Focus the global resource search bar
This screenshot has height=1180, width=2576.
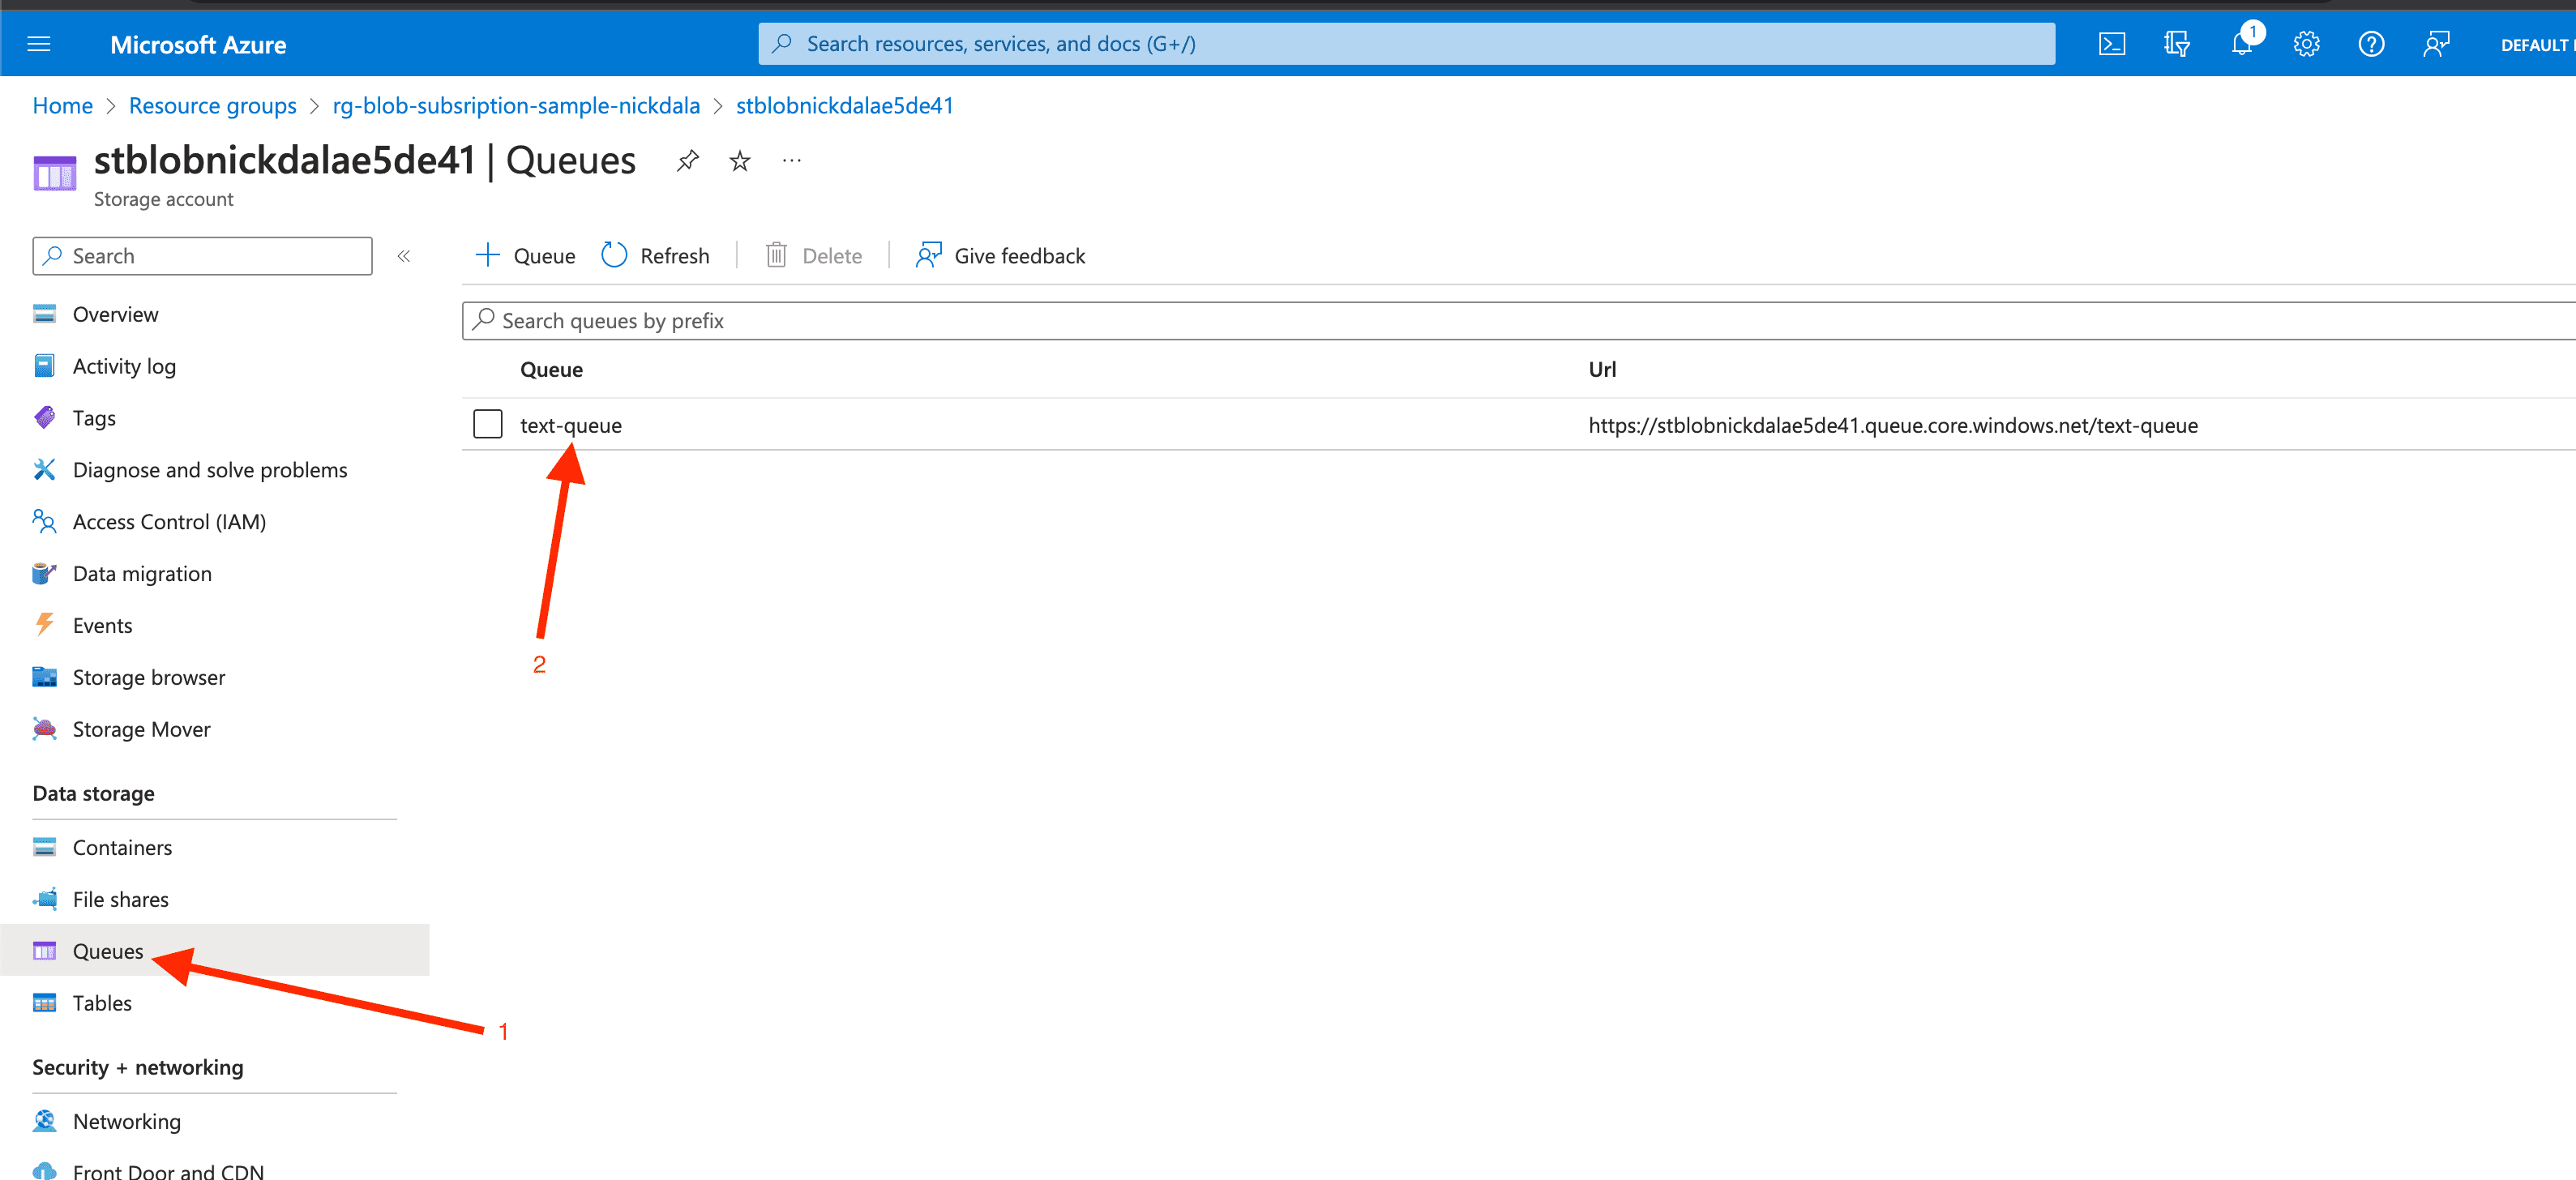(1406, 44)
